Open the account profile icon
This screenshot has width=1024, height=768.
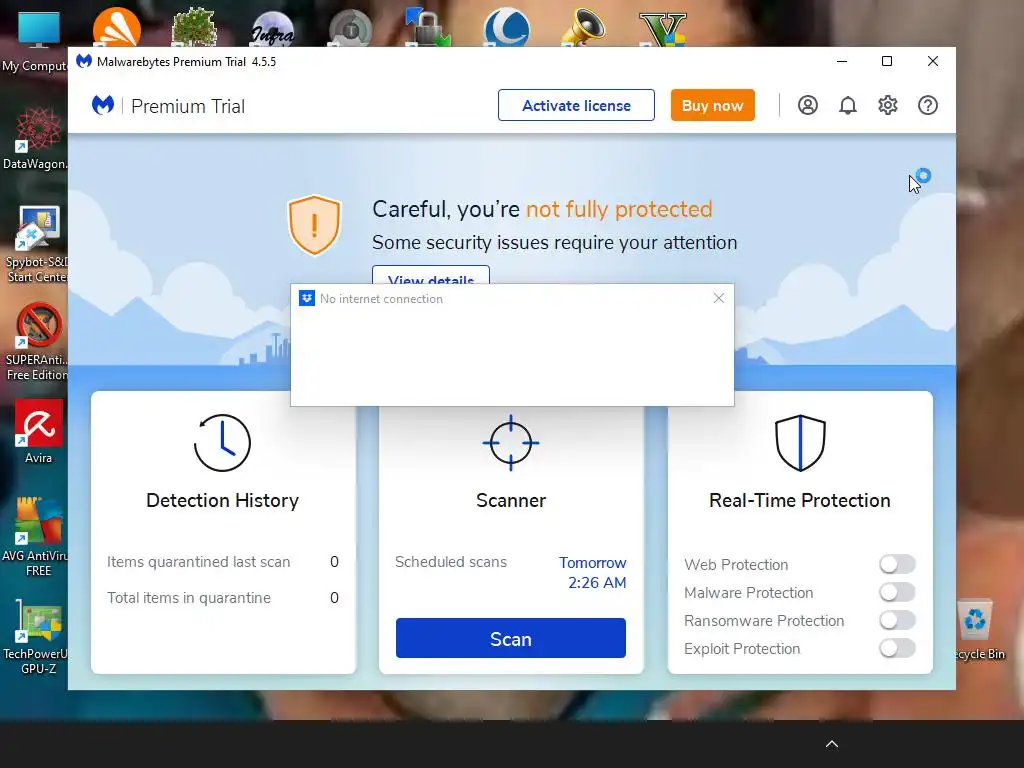pyautogui.click(x=807, y=105)
